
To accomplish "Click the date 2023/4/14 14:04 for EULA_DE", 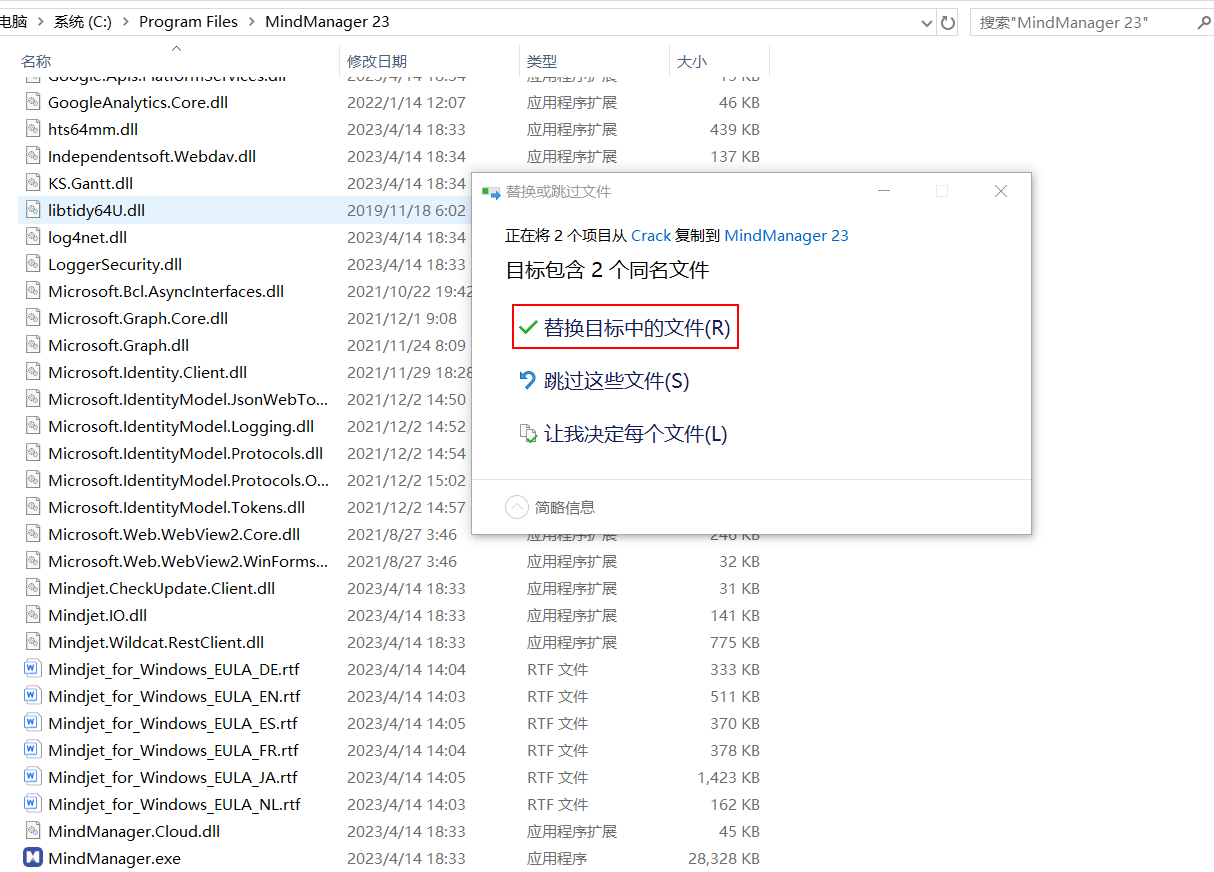I will coord(406,669).
